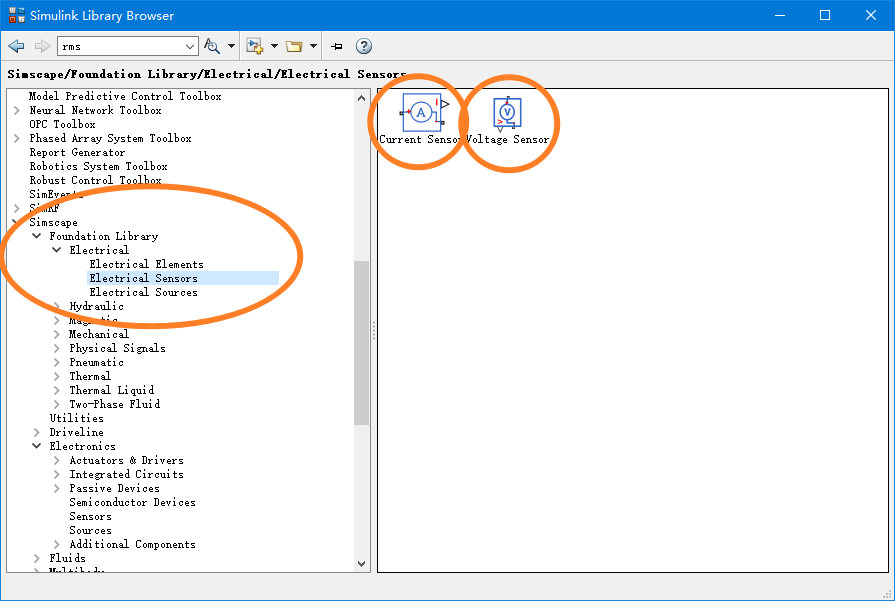Expand the Neural Network Toolbox node
895x601 pixels.
17,110
